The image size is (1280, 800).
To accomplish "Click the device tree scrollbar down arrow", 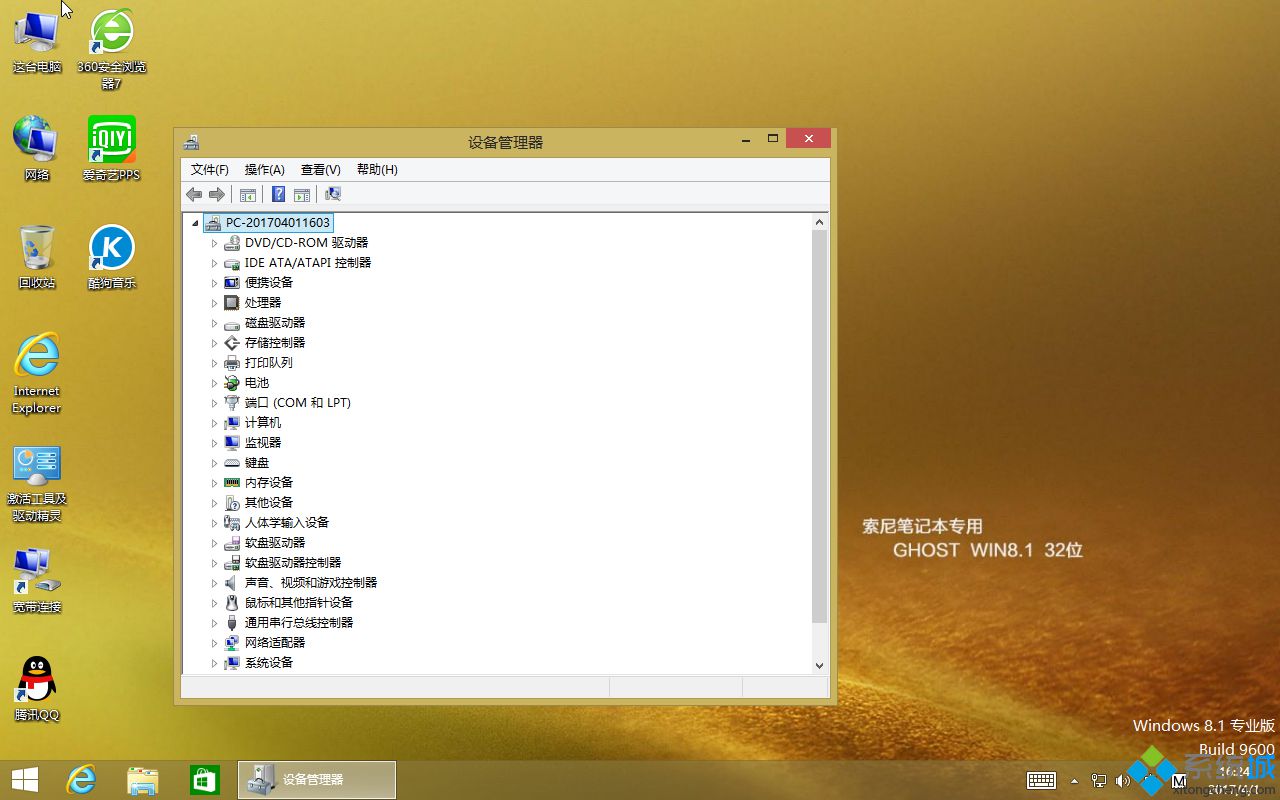I will pyautogui.click(x=819, y=665).
